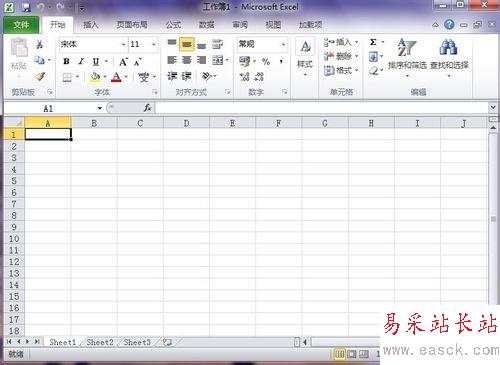Select Bottom Align icon
The height and width of the screenshot is (365, 500).
[201, 45]
